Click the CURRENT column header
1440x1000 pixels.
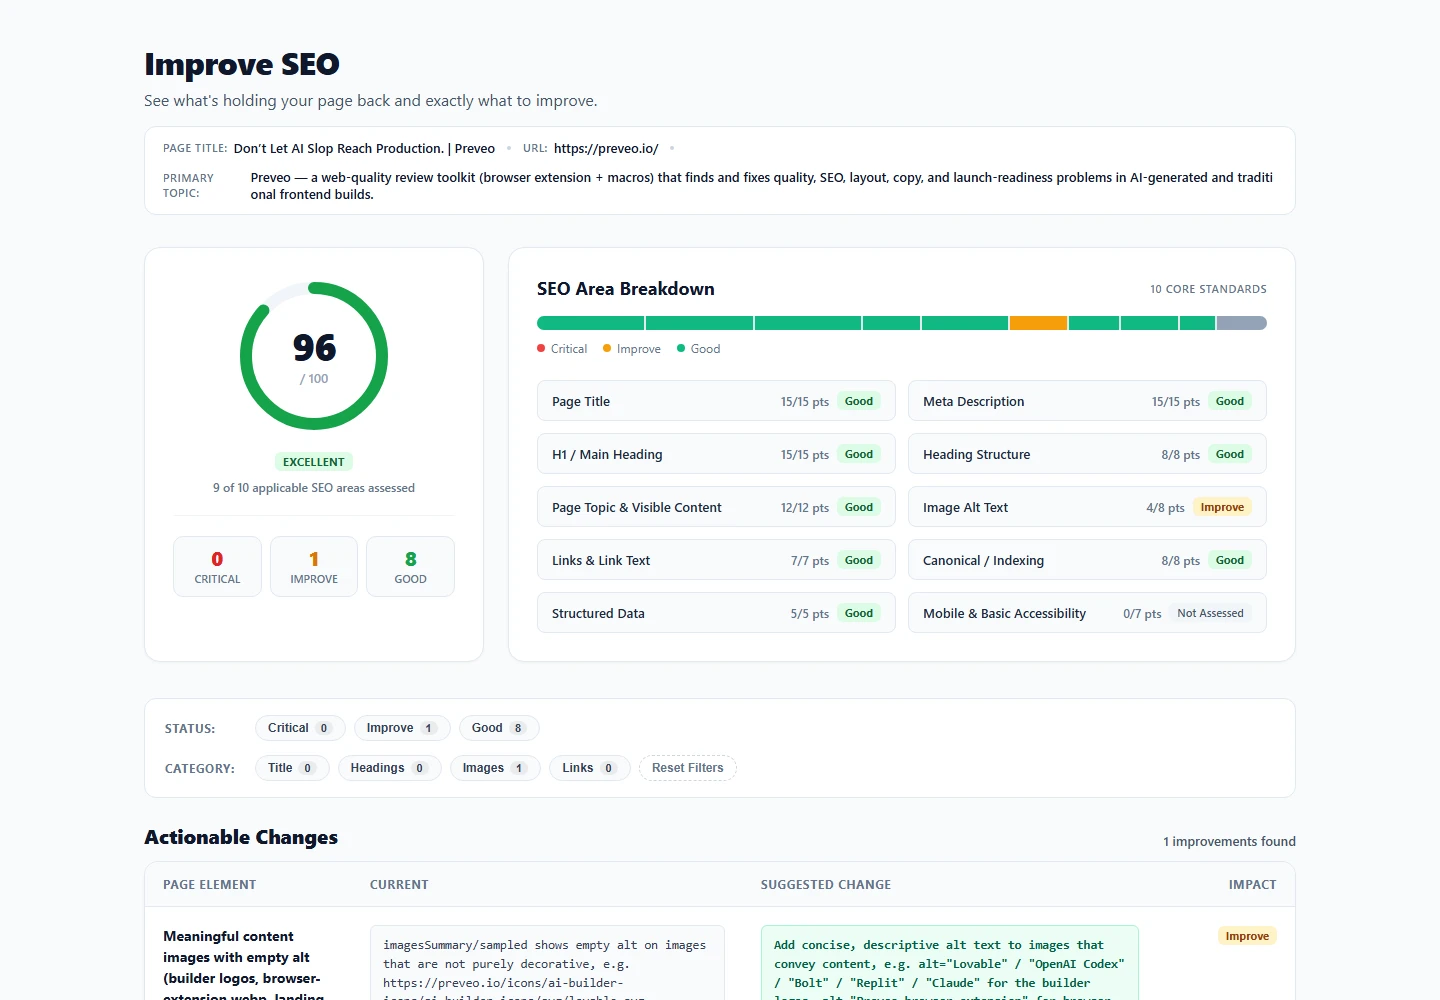point(399,885)
